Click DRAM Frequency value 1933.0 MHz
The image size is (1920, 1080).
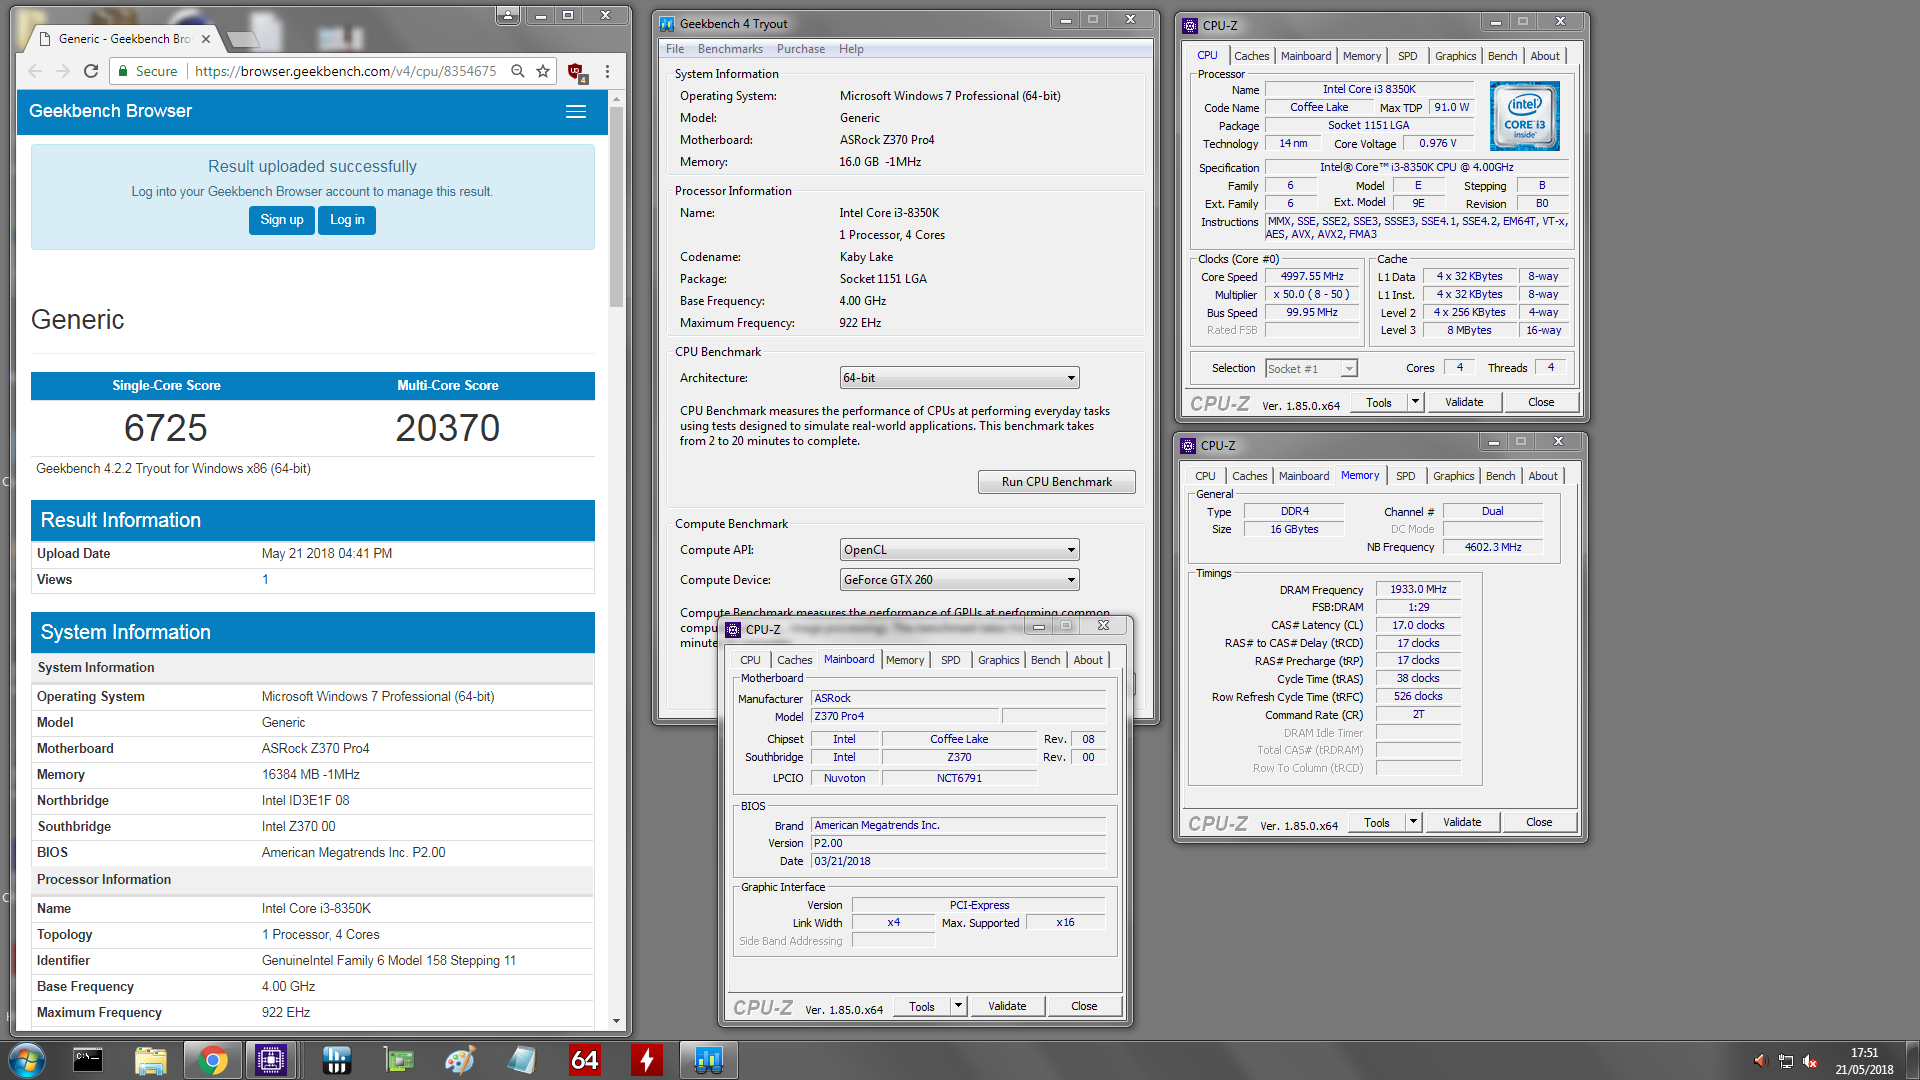tap(1418, 590)
